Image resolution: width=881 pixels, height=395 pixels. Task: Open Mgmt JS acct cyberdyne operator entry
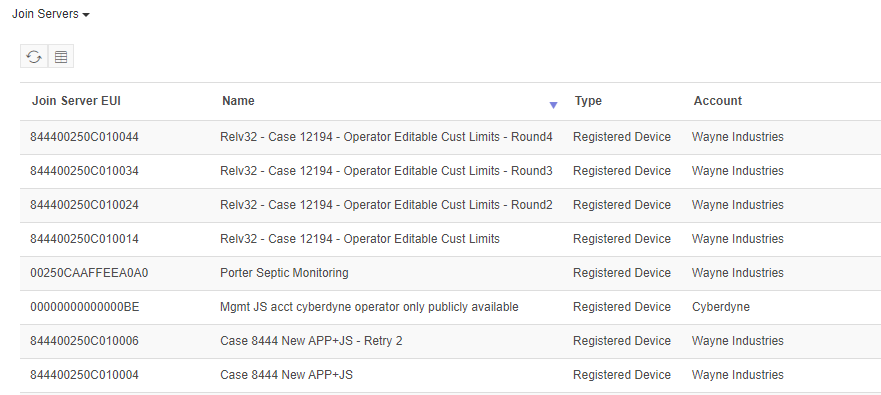tap(369, 307)
